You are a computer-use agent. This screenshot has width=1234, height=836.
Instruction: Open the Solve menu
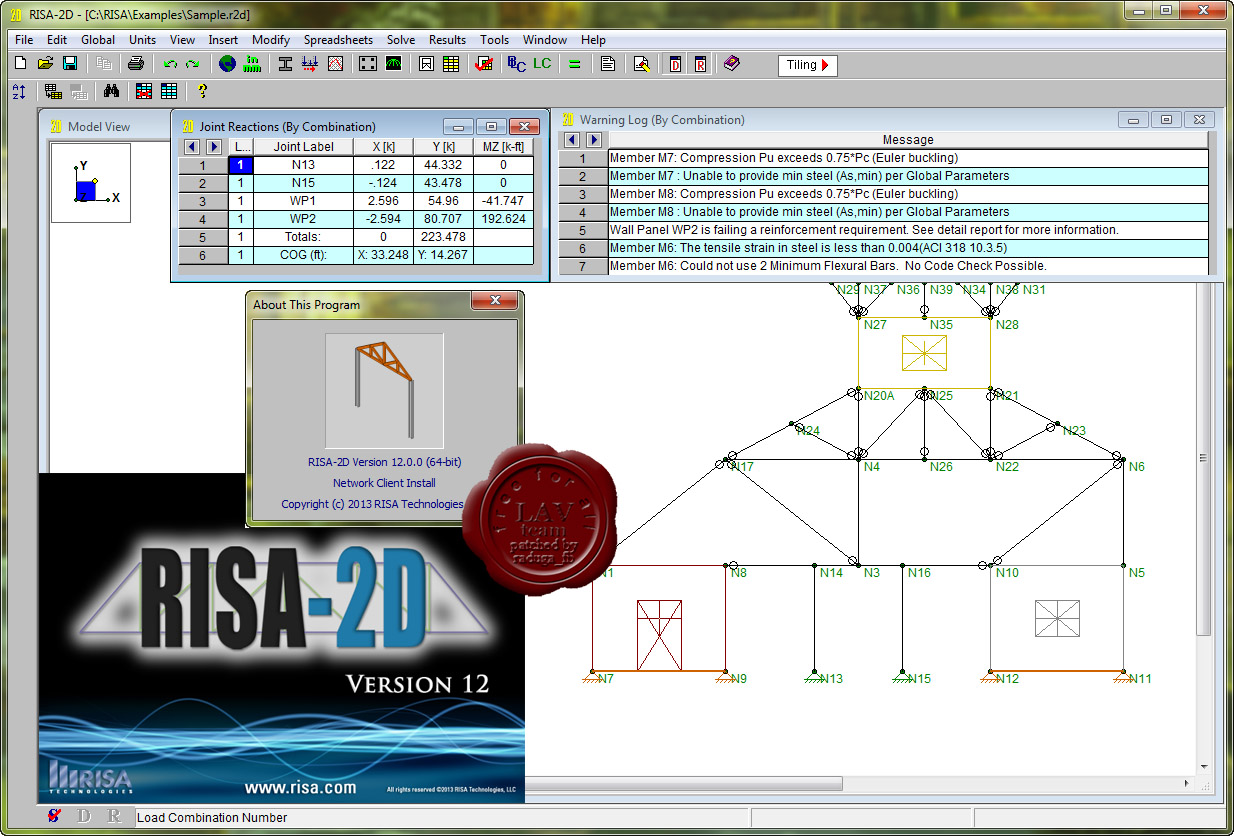click(x=401, y=40)
